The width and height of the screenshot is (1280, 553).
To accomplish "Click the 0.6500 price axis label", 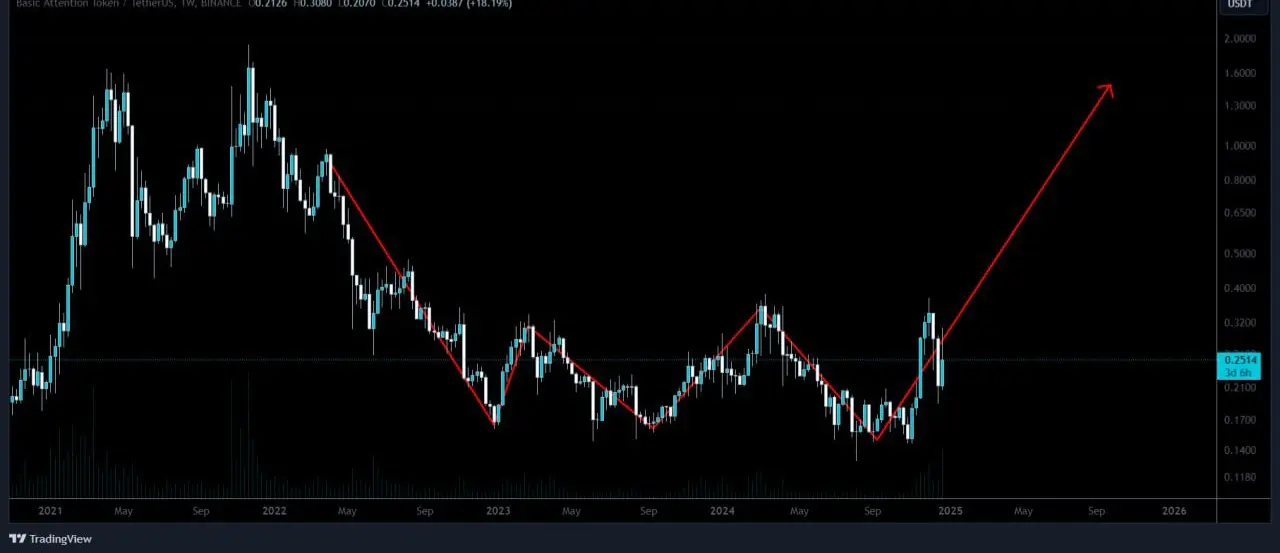I will 1239,213.
